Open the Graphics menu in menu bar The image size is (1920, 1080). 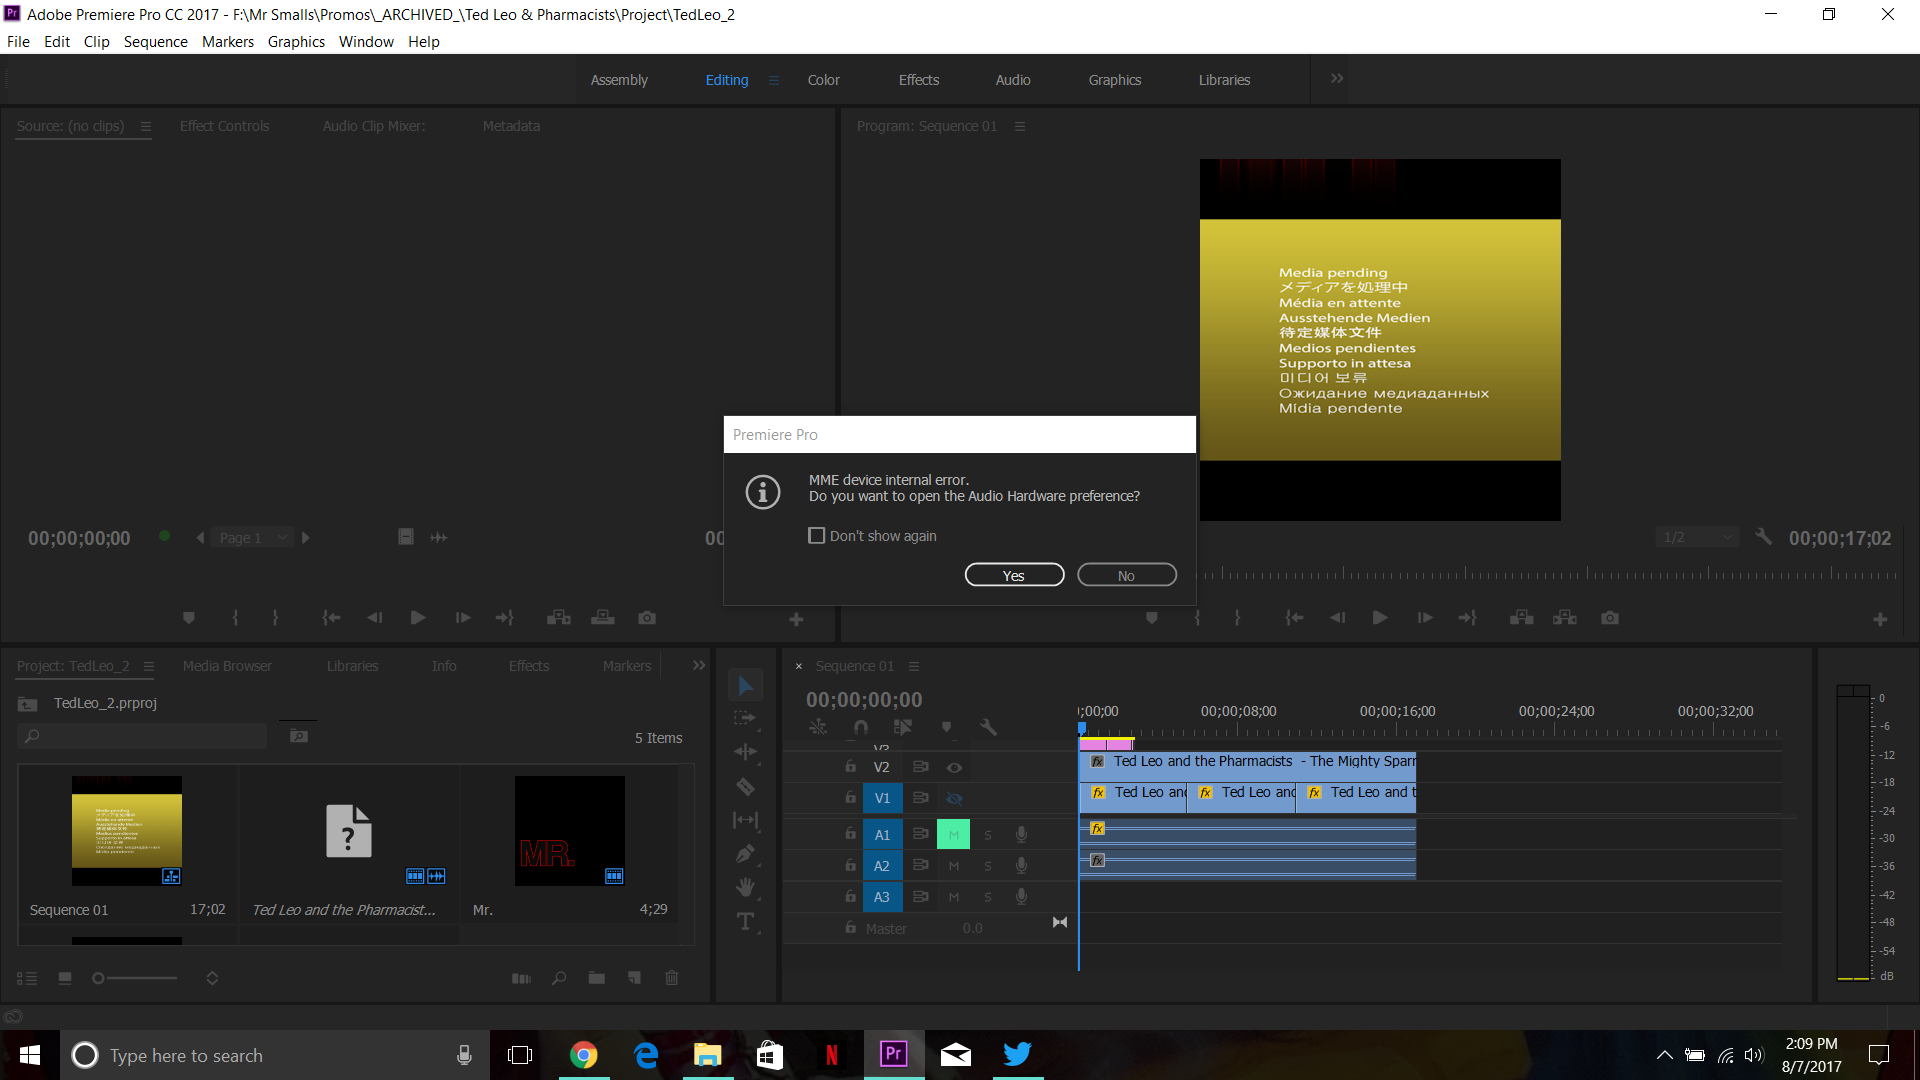(296, 42)
